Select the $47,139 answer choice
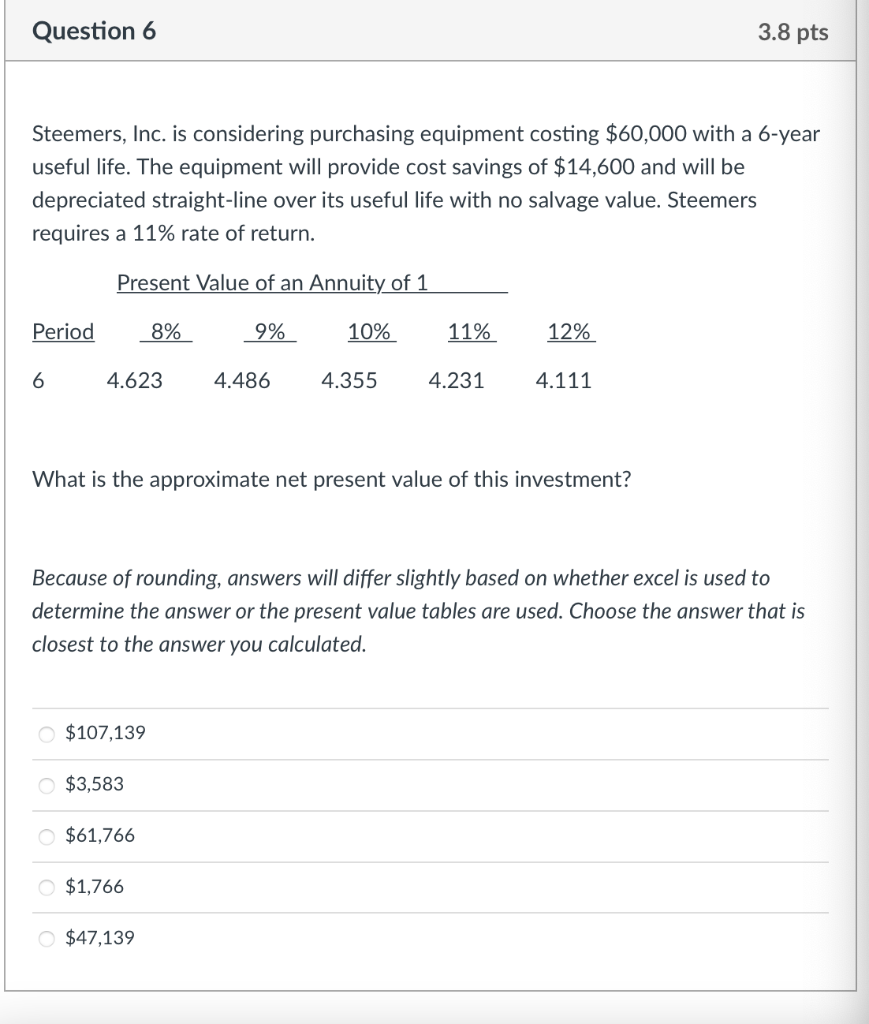This screenshot has height=1024, width=869. click(x=46, y=938)
